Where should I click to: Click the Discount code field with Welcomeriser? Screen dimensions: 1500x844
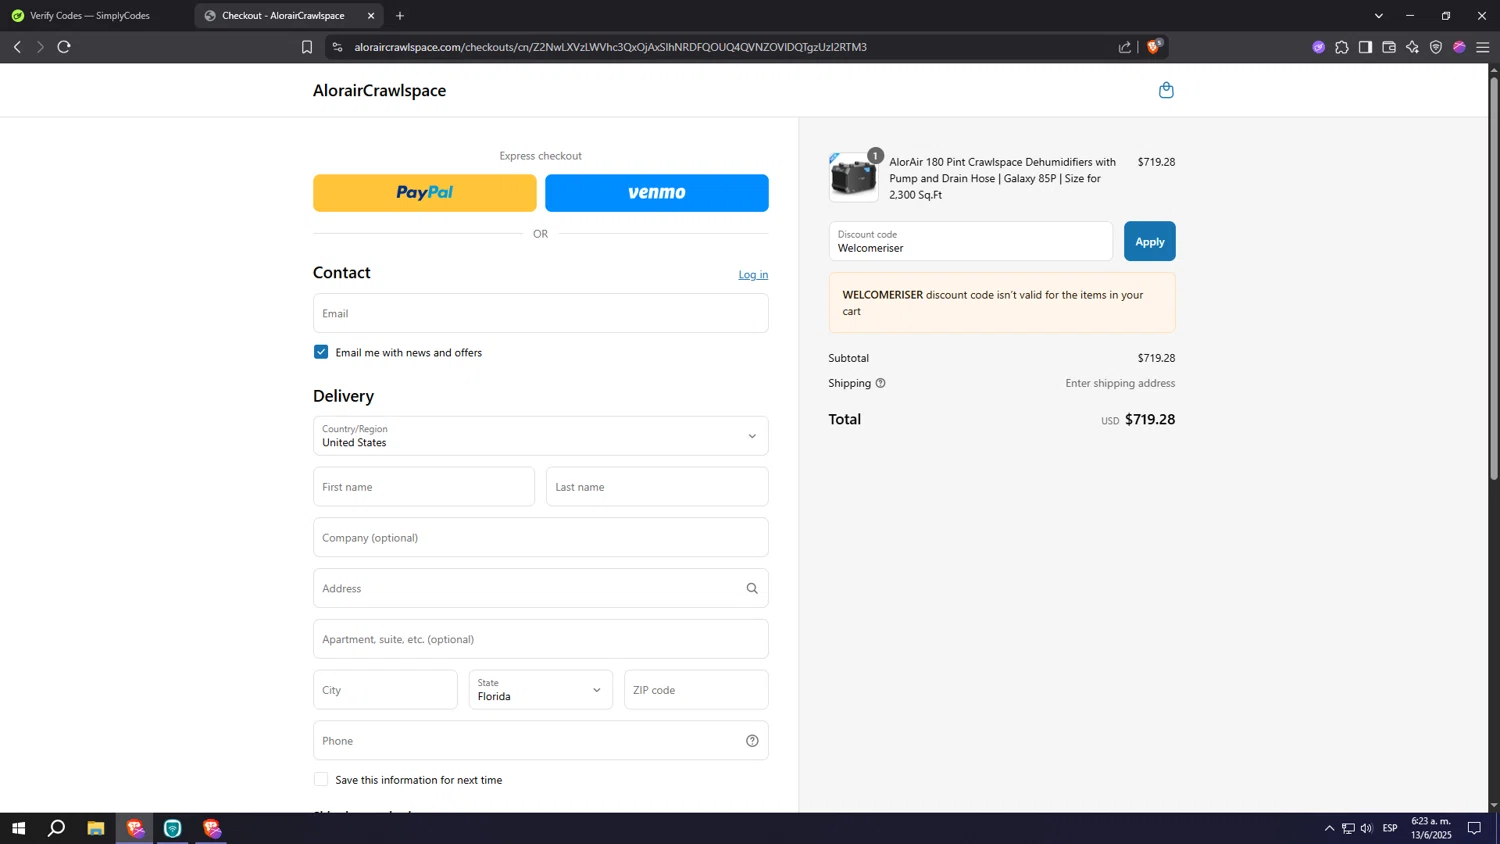(970, 241)
